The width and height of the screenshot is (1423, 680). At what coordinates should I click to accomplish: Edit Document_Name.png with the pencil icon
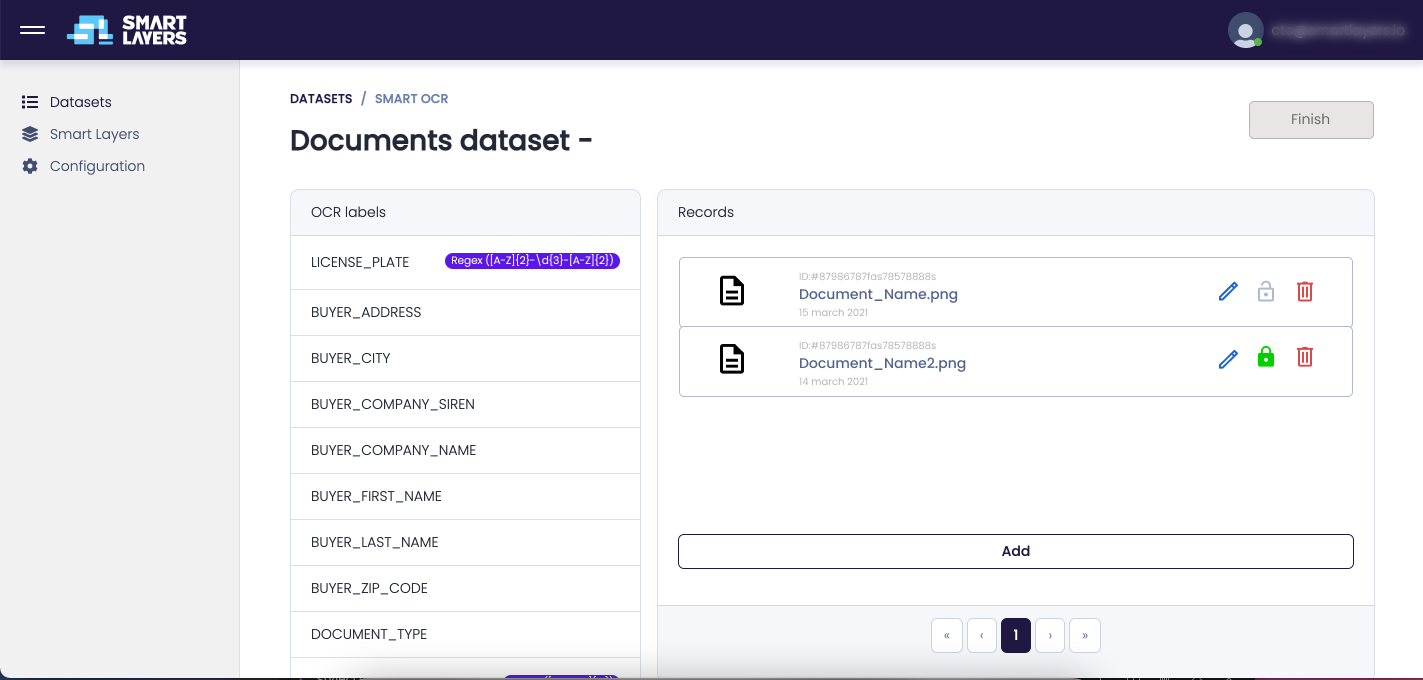1228,292
